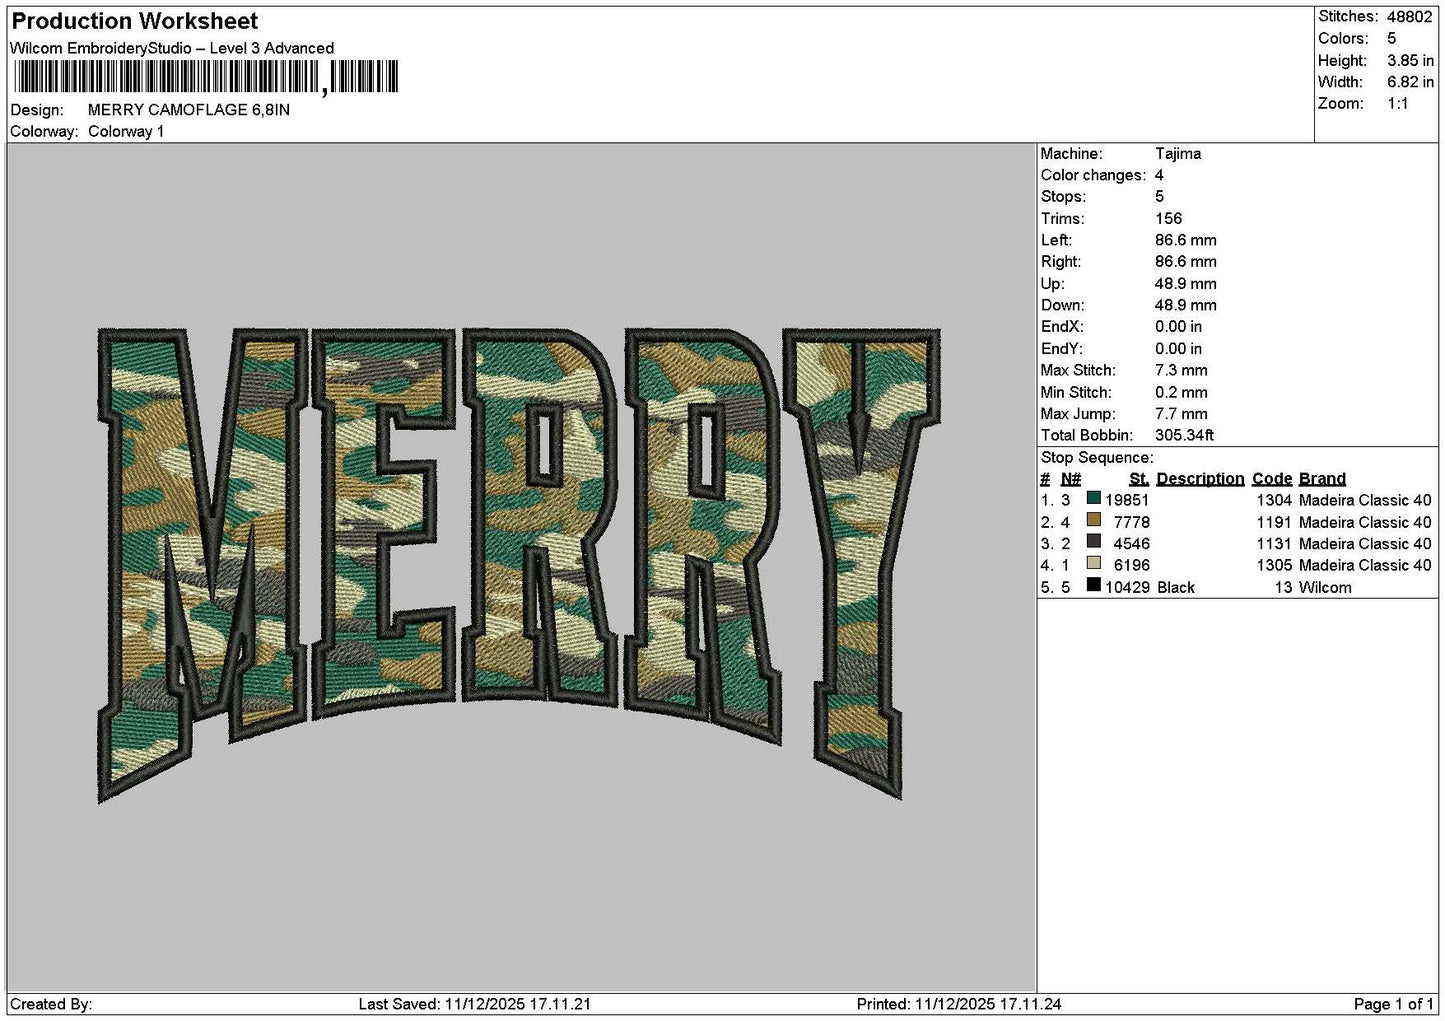Click the 'Brand' column header

coord(1322,479)
